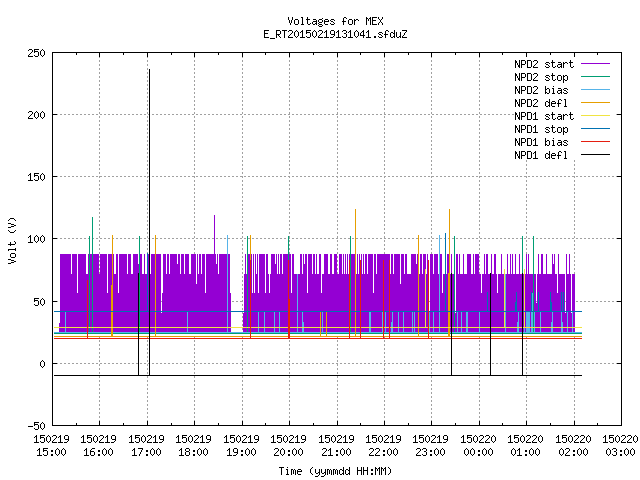The image size is (640, 480).
Task: Click the orange NPD2 defl legend line
Action: (595, 103)
